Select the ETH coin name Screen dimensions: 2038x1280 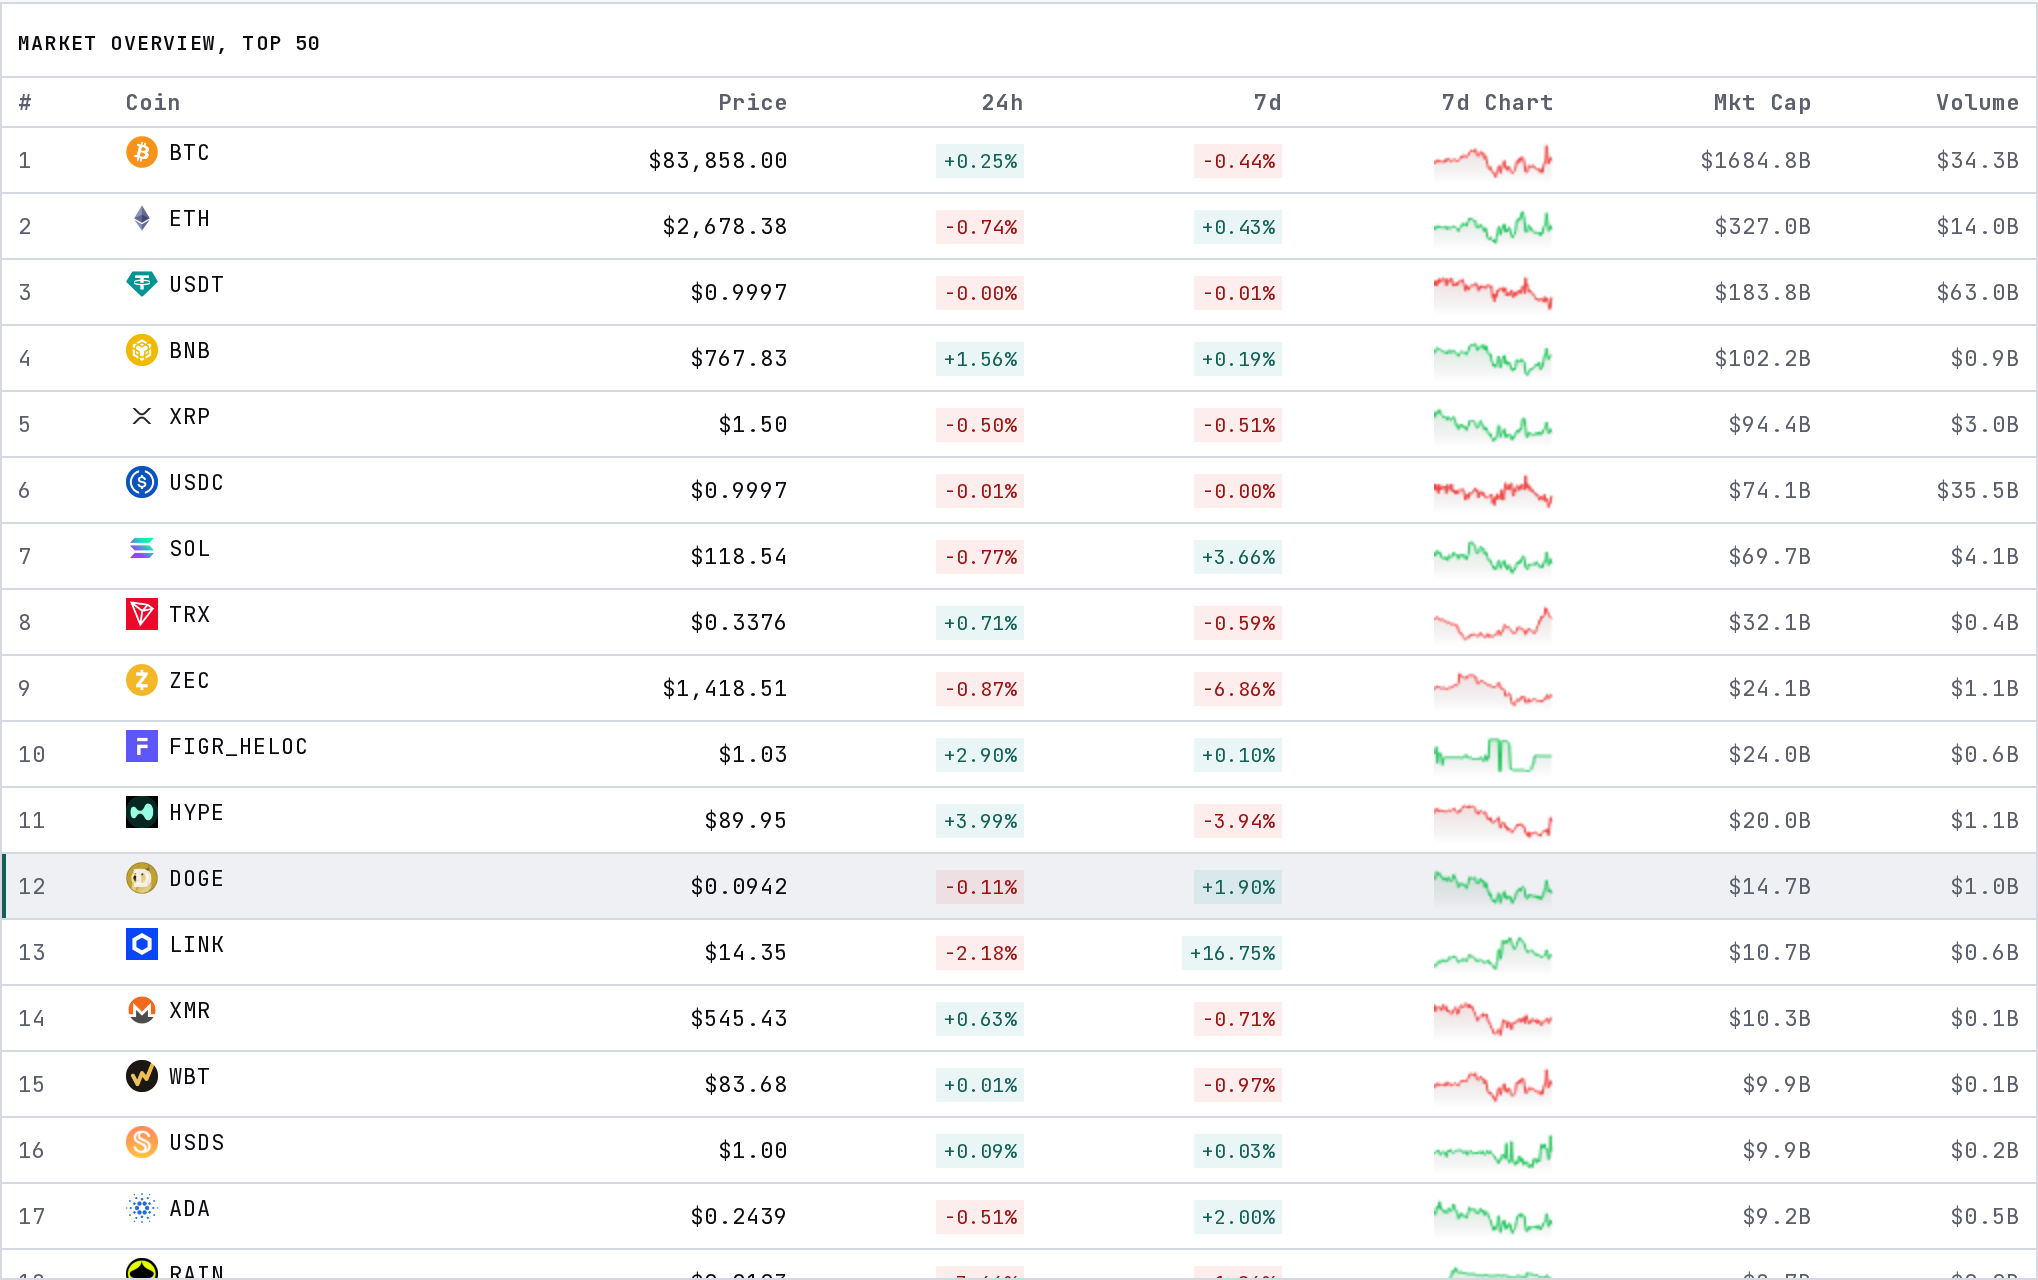coord(190,218)
